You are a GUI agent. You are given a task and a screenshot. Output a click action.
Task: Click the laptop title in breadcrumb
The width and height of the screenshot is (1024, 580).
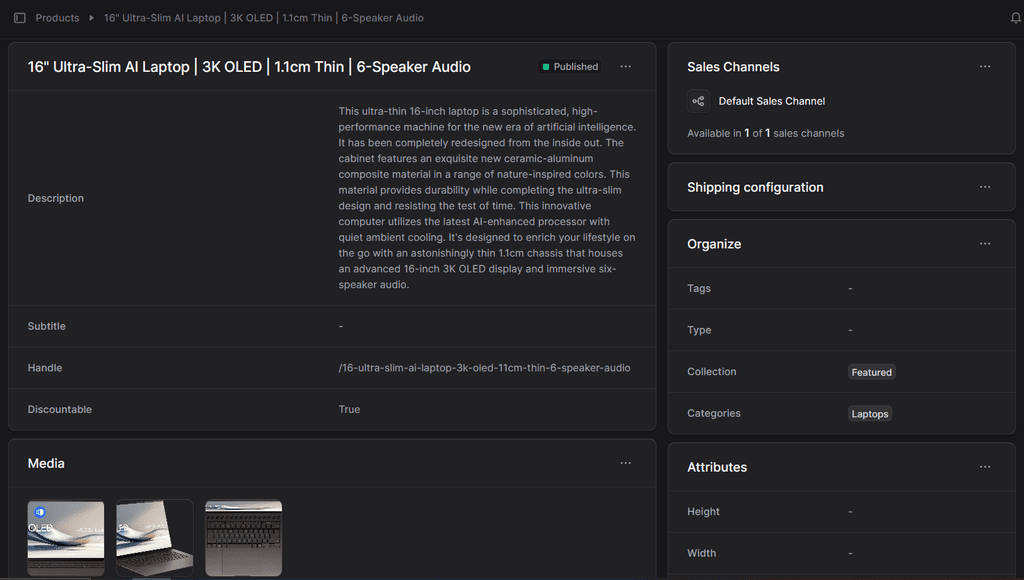pos(264,18)
